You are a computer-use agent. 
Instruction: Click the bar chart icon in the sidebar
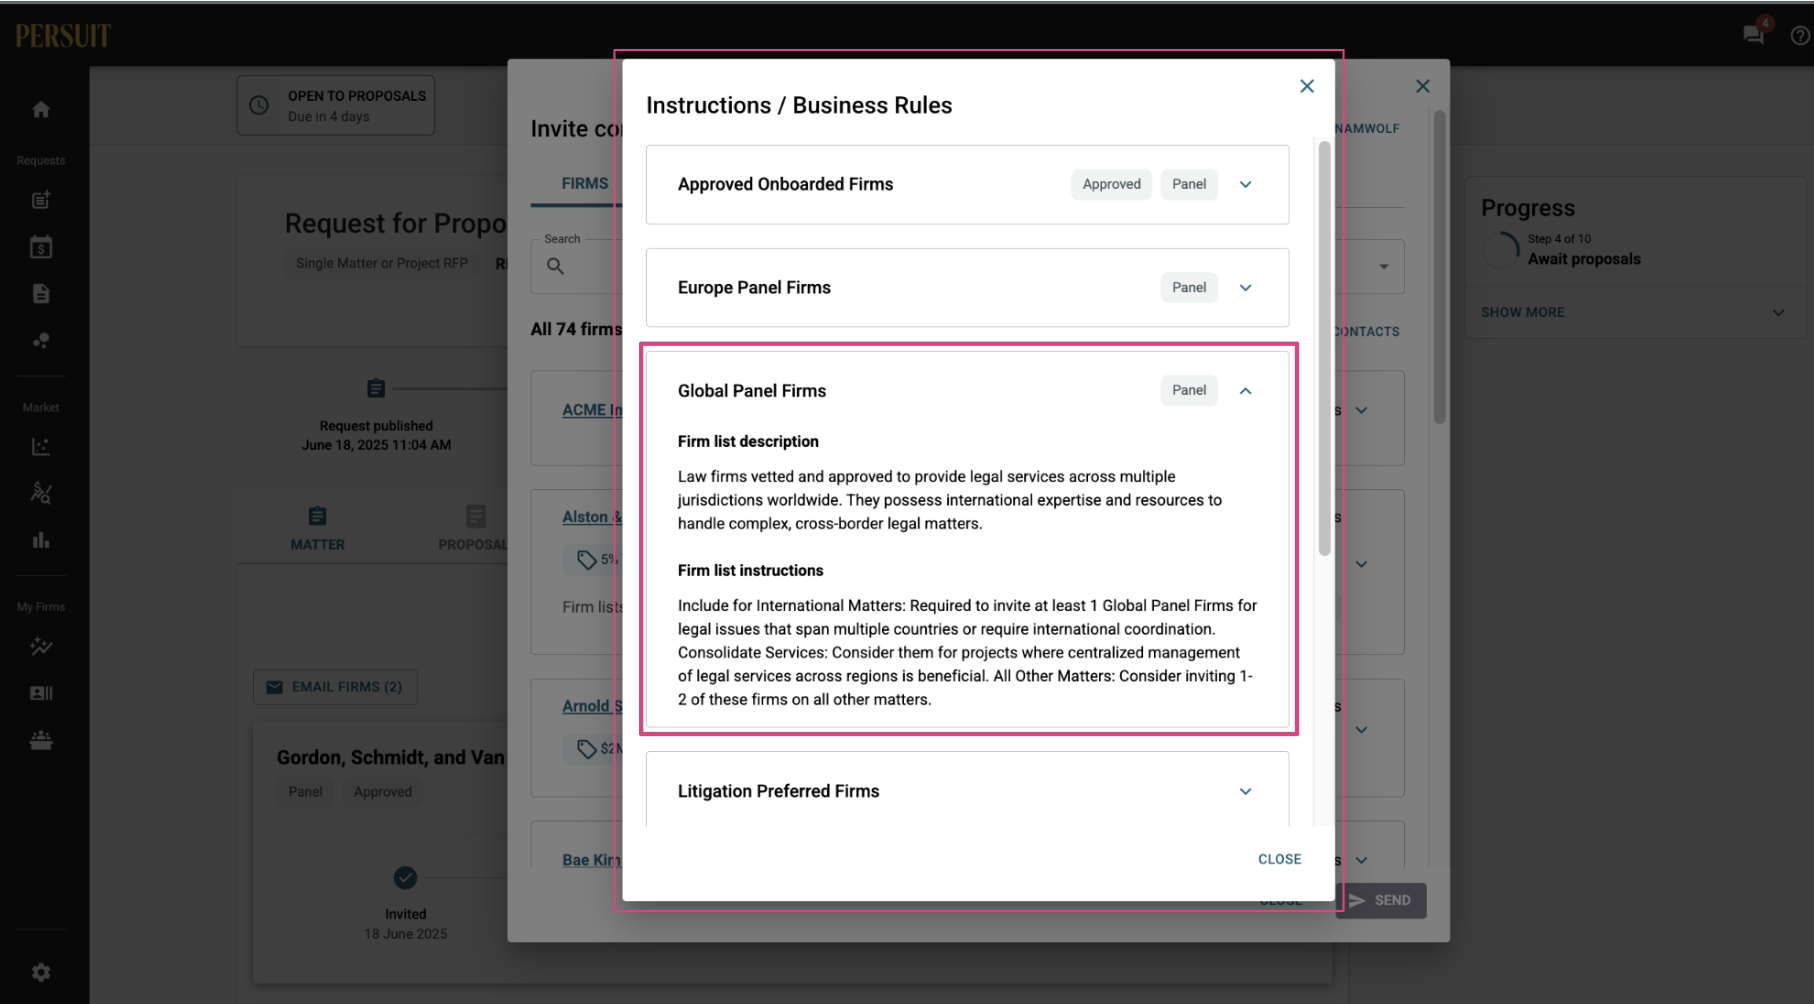(41, 540)
